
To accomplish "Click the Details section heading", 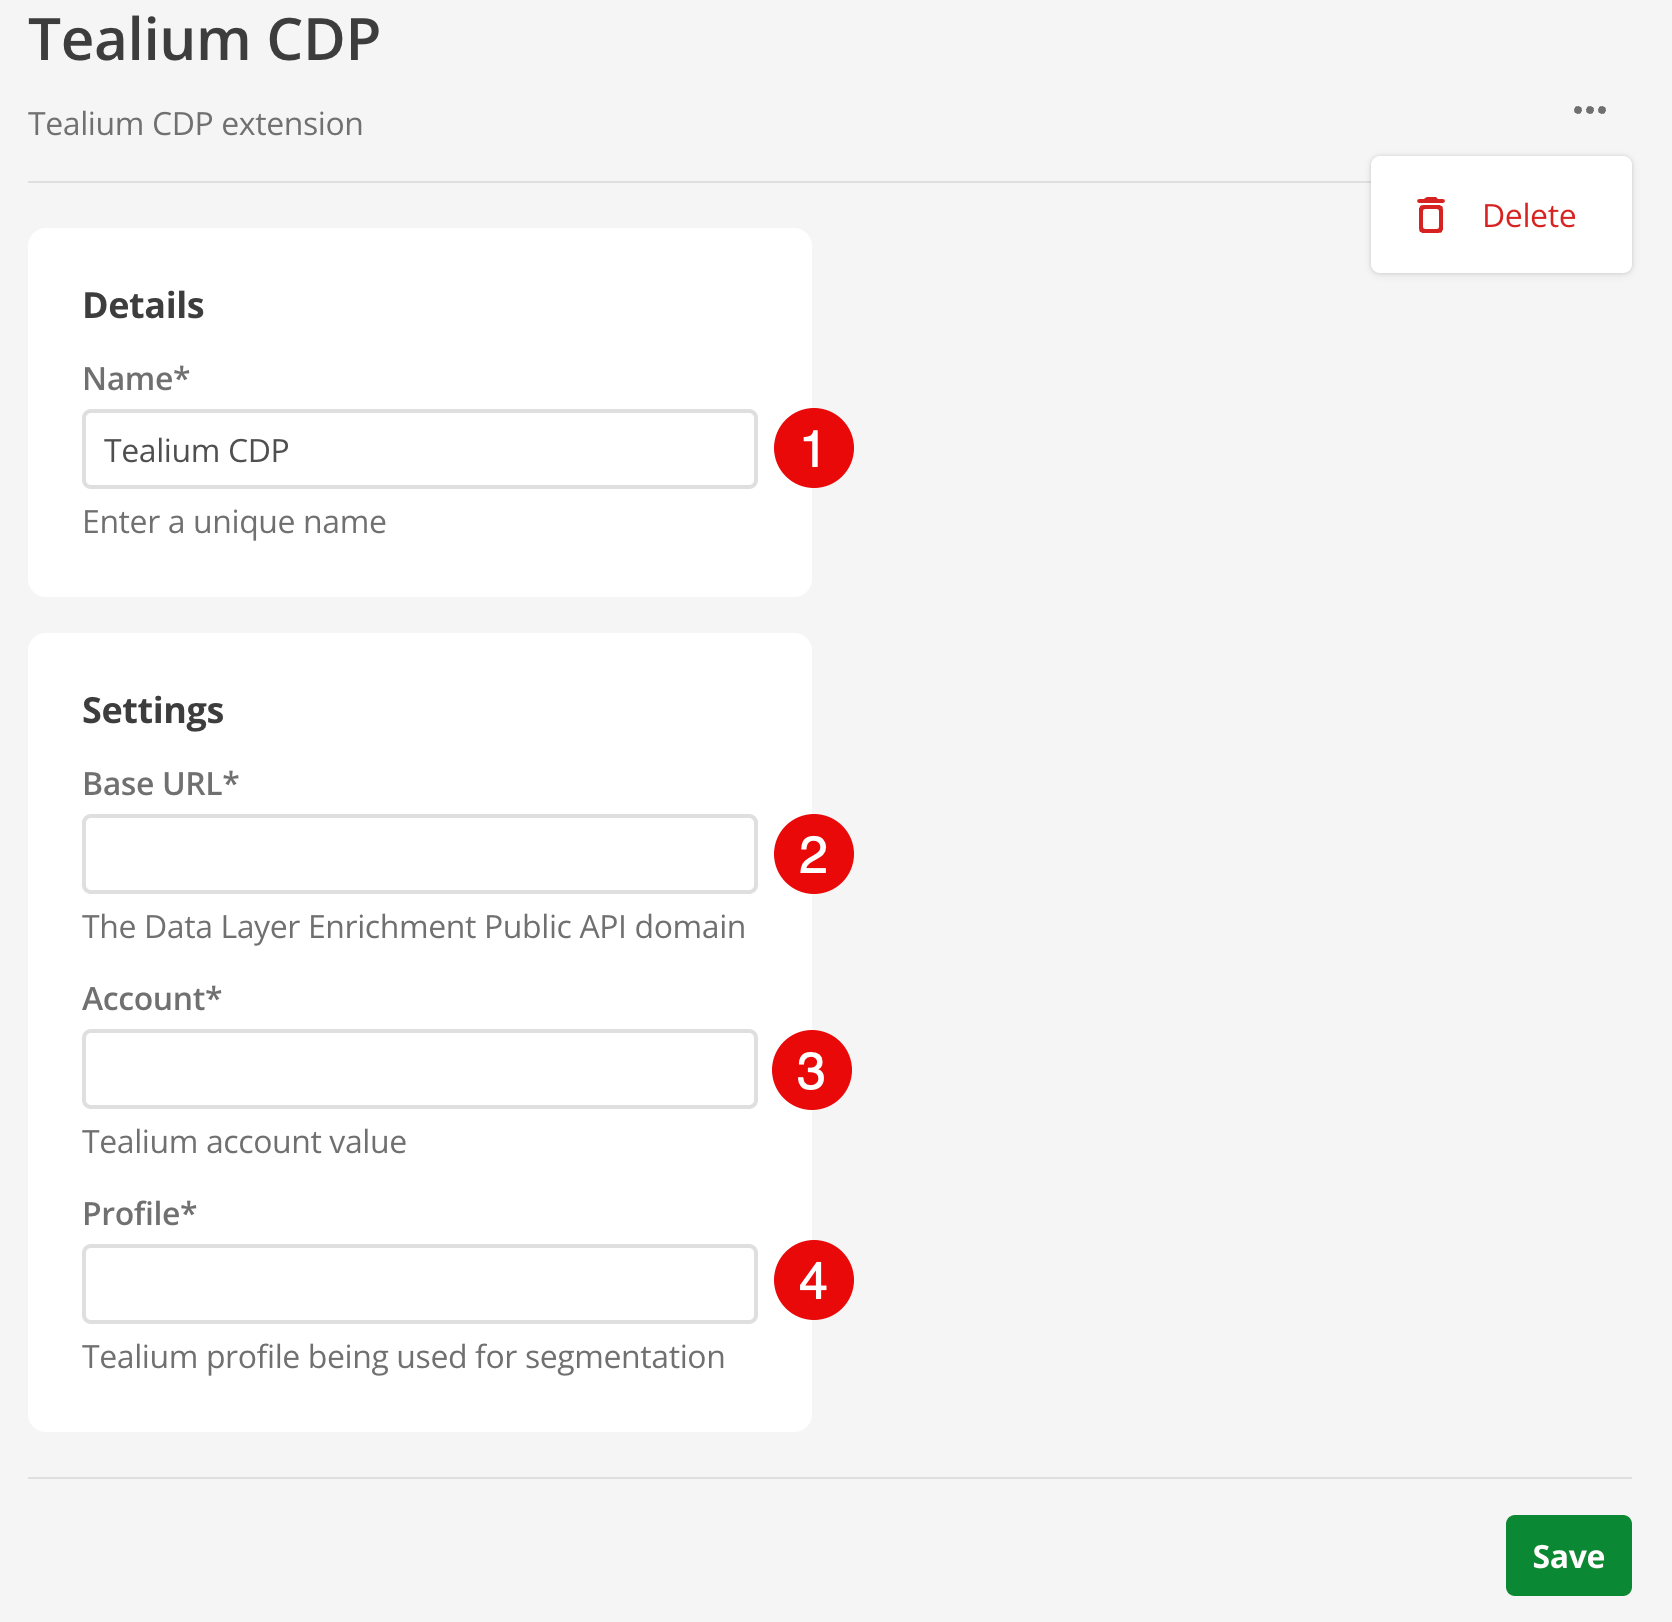I will [143, 305].
